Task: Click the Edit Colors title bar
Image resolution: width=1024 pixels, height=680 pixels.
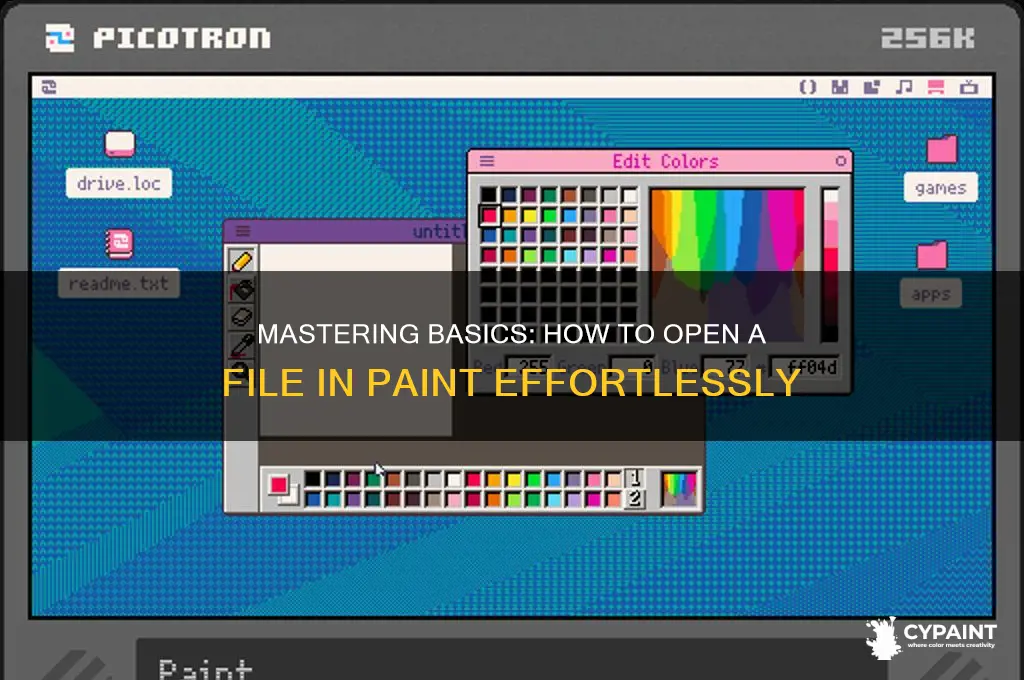Action: [660, 161]
